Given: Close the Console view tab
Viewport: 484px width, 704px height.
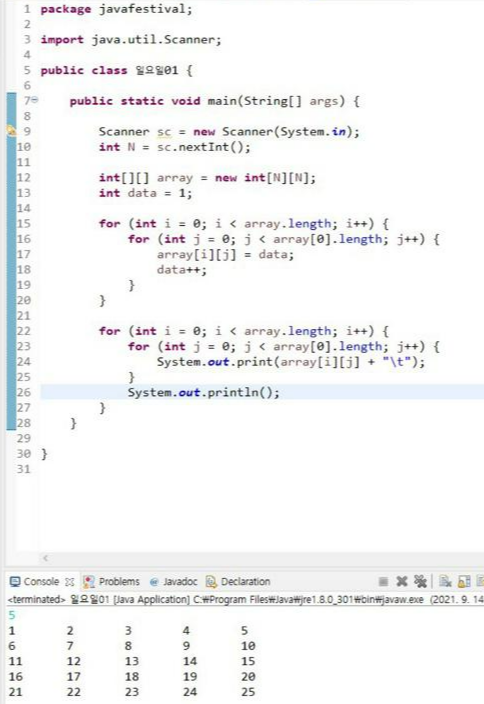Looking at the screenshot, I should point(69,582).
